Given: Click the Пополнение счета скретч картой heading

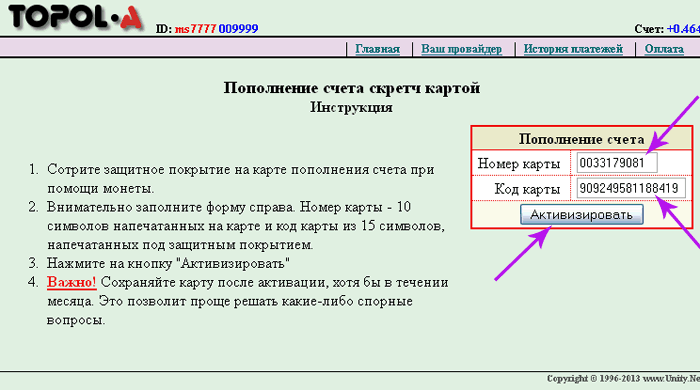Looking at the screenshot, I should coord(352,87).
